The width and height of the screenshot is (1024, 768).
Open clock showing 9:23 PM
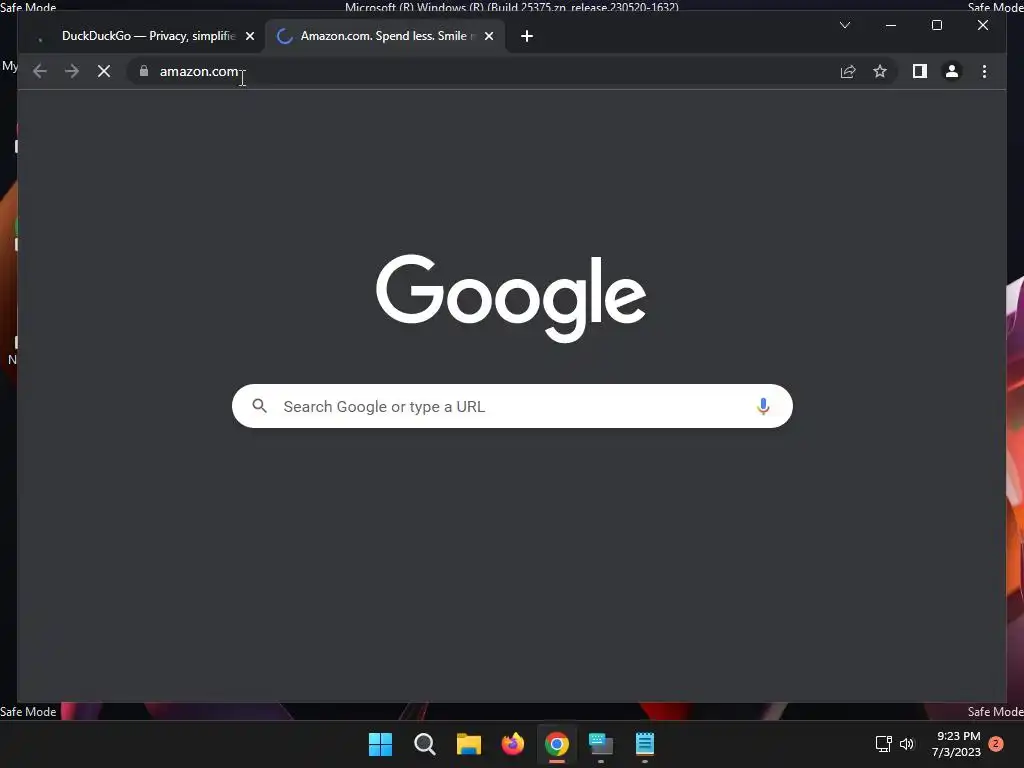[x=957, y=744]
